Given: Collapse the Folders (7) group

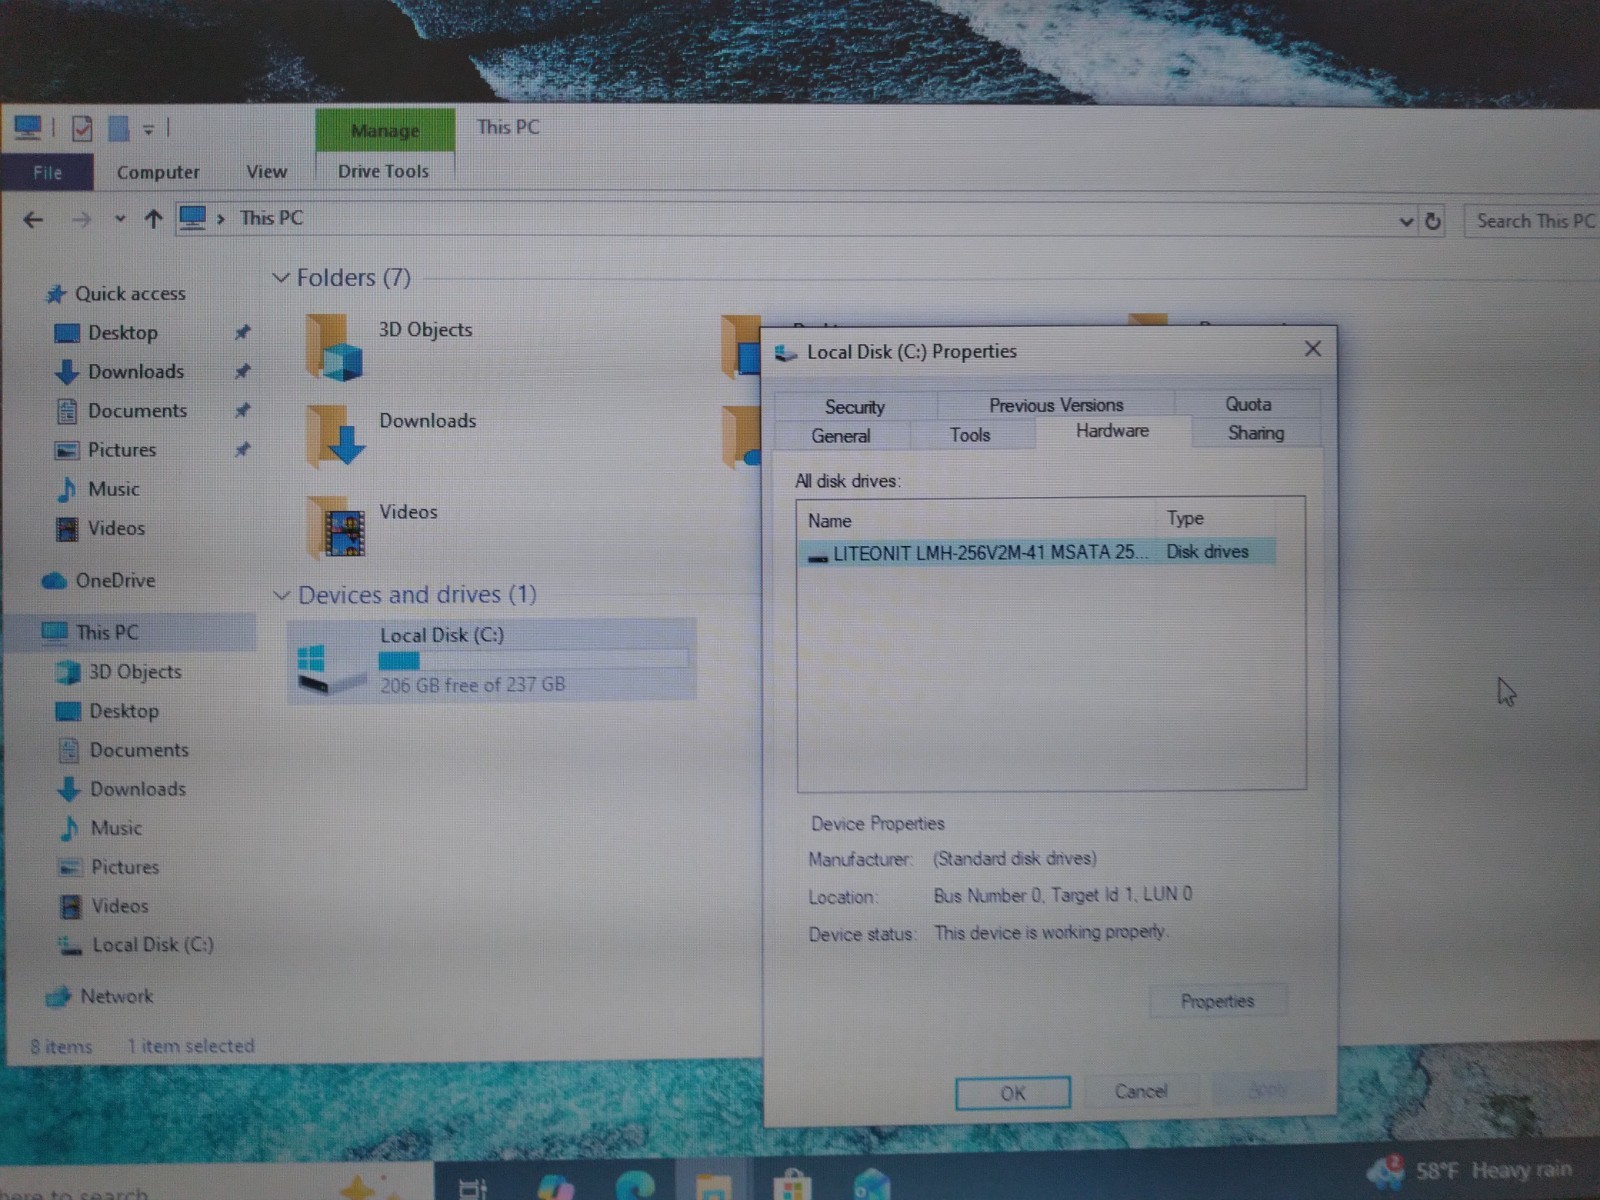Looking at the screenshot, I should pos(281,277).
